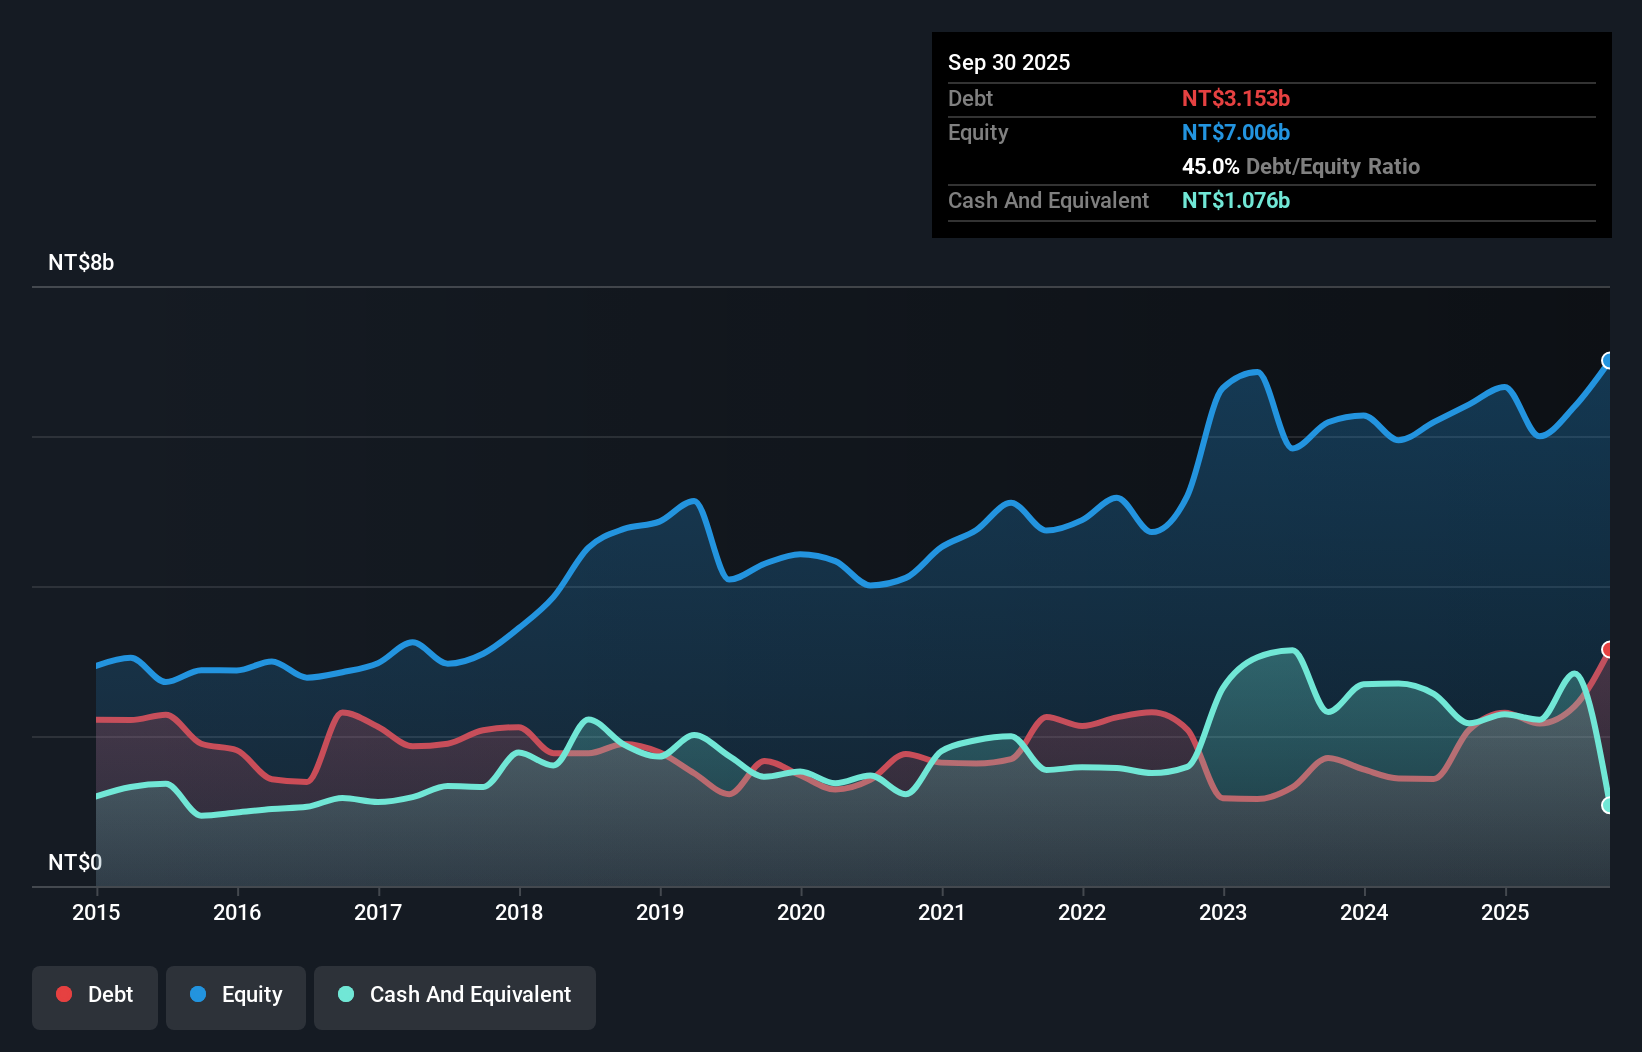Click the NT$3.153b Debt value
This screenshot has height=1052, width=1642.
(x=1236, y=98)
